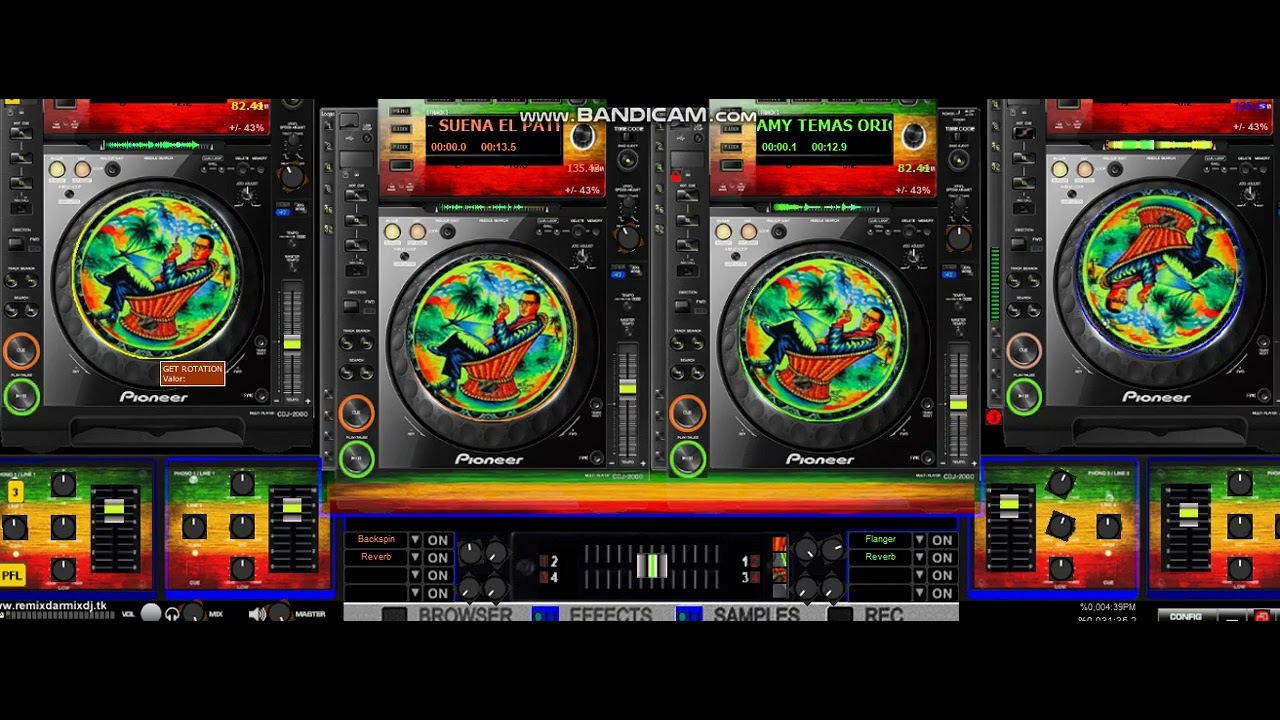Click the pitch fader on SUENA EL PATI deck
1280x720 pixels.
click(x=627, y=387)
